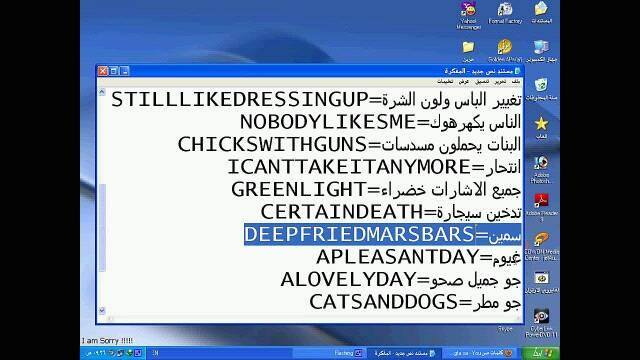Image resolution: width=640 pixels, height=360 pixels.
Task: Open the CyberLink PowerDVD 11 icon
Action: [x=541, y=323]
